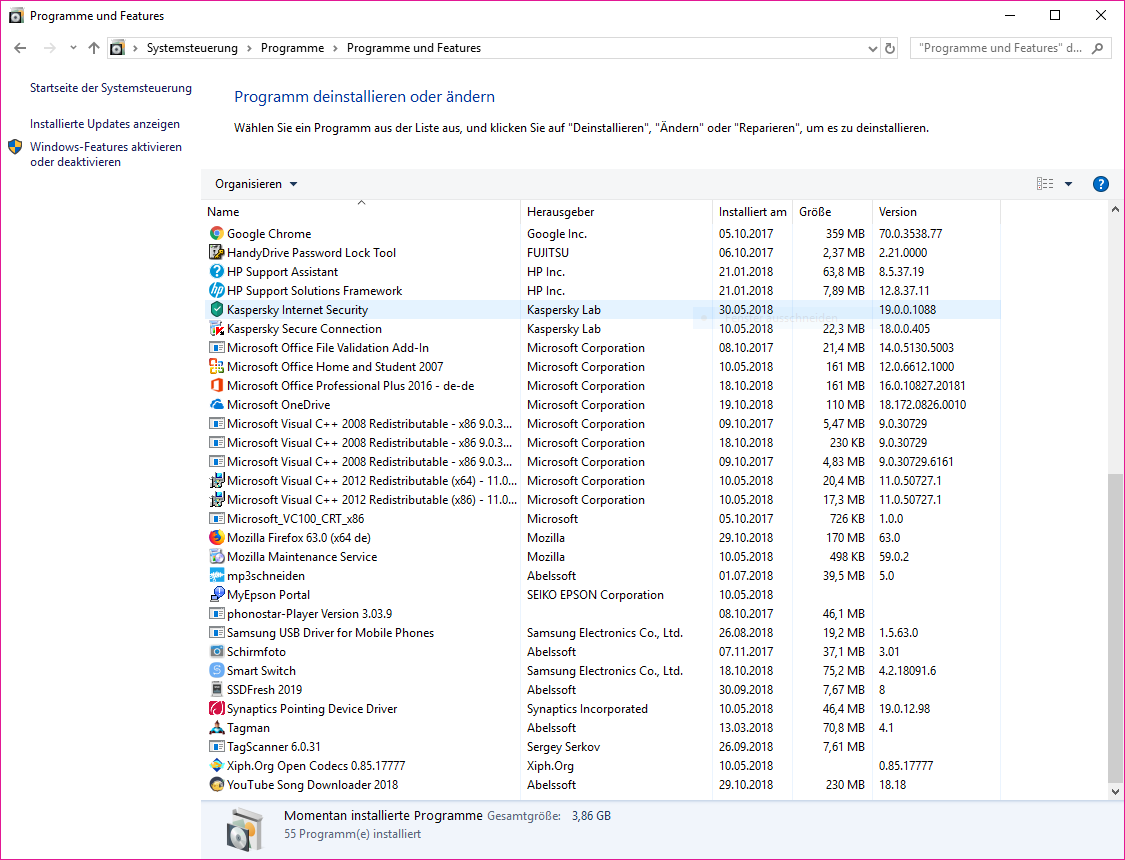Select the Samsung USB Driver for Mobile Phones row
This screenshot has width=1125, height=860.
pyautogui.click(x=601, y=633)
